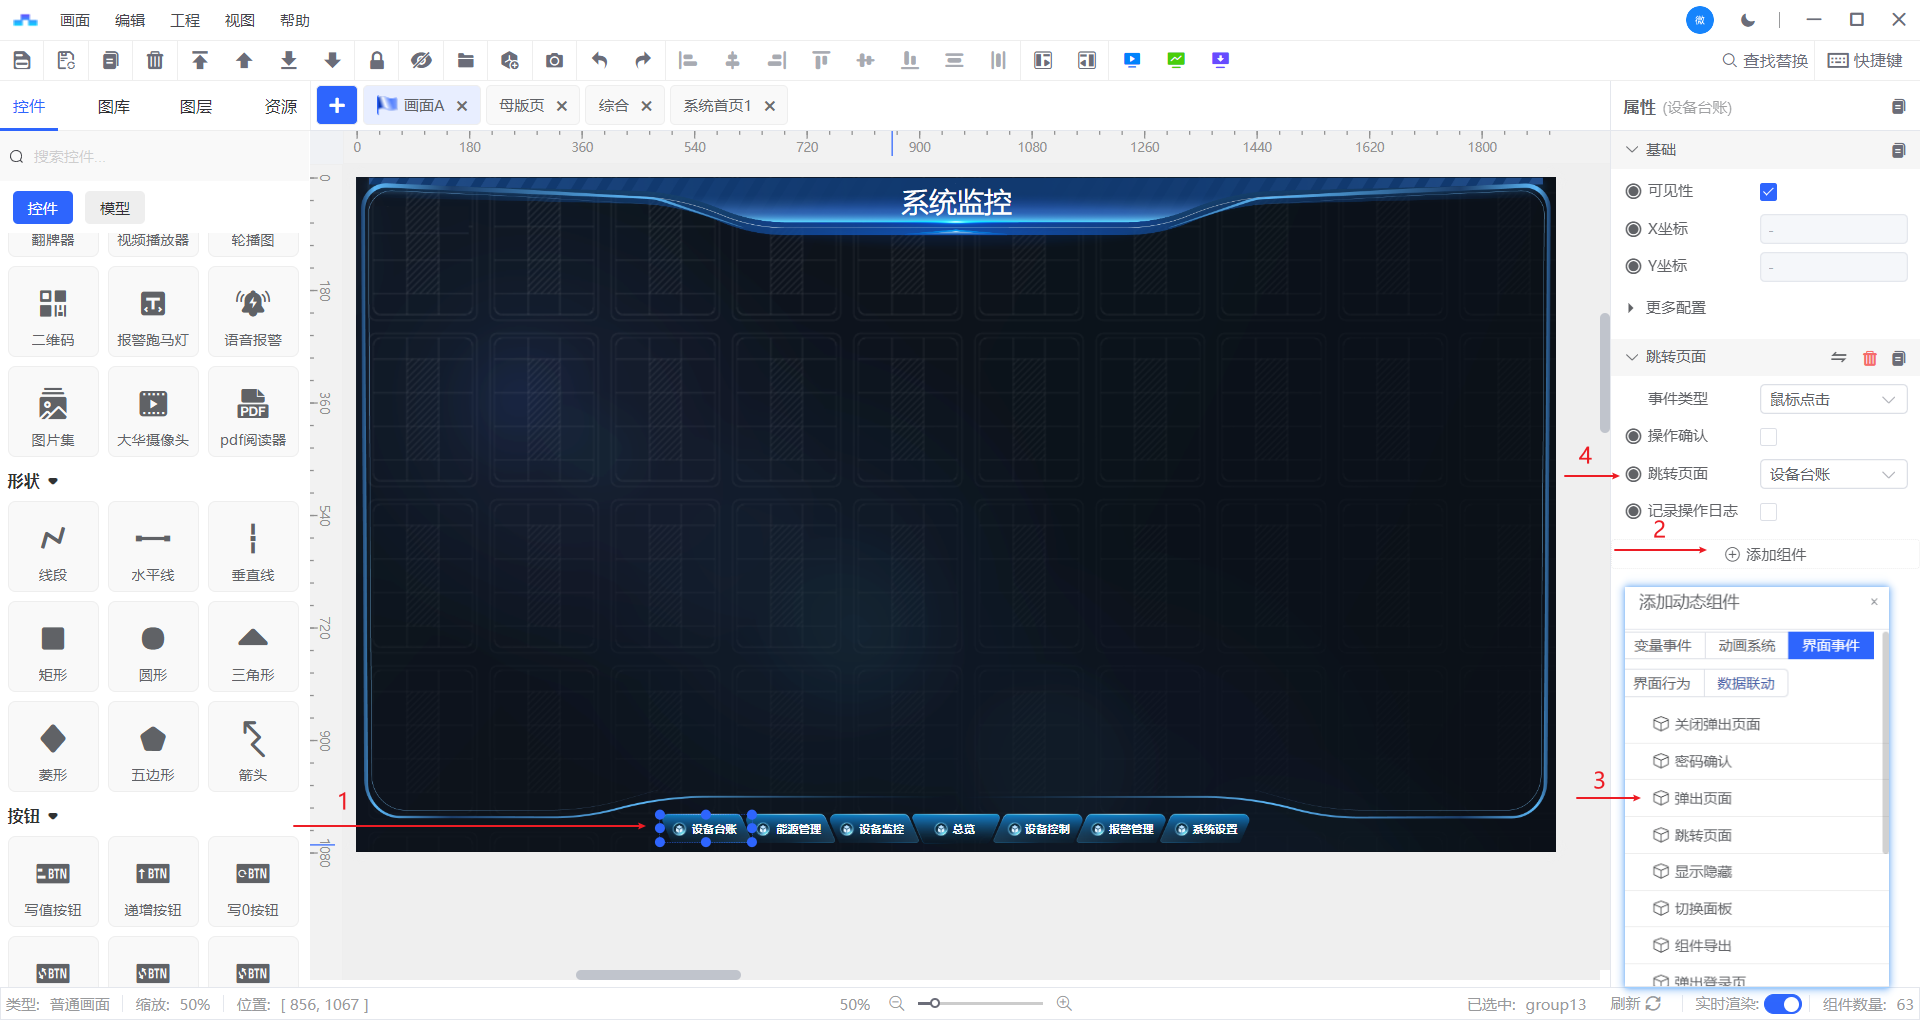Click the red delete icon in 跳转页面 section
The image size is (1920, 1020).
click(1869, 358)
